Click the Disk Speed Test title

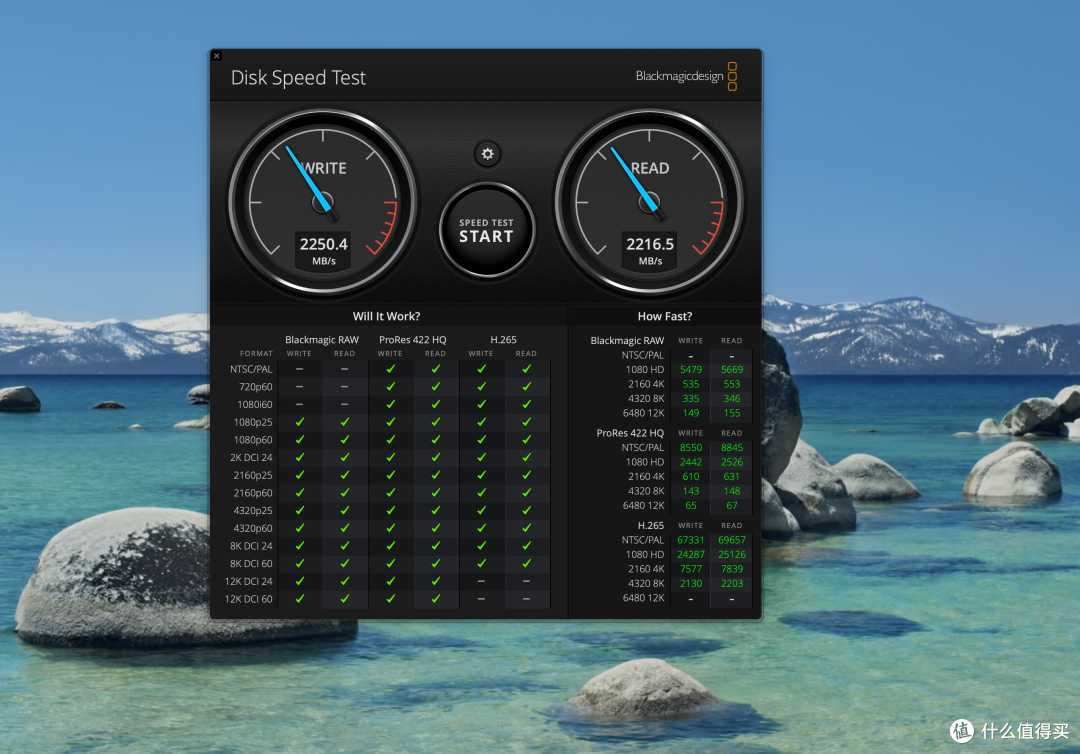[x=298, y=78]
